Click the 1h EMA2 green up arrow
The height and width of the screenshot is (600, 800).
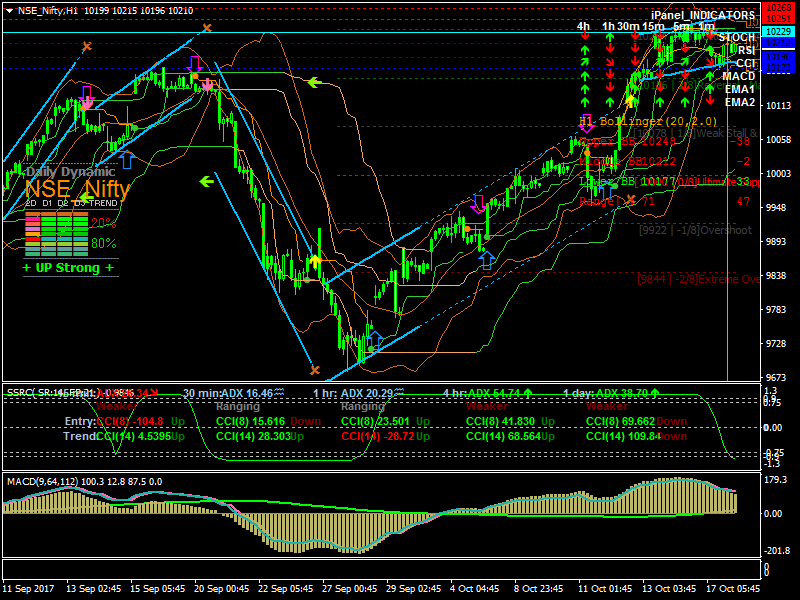click(x=610, y=102)
